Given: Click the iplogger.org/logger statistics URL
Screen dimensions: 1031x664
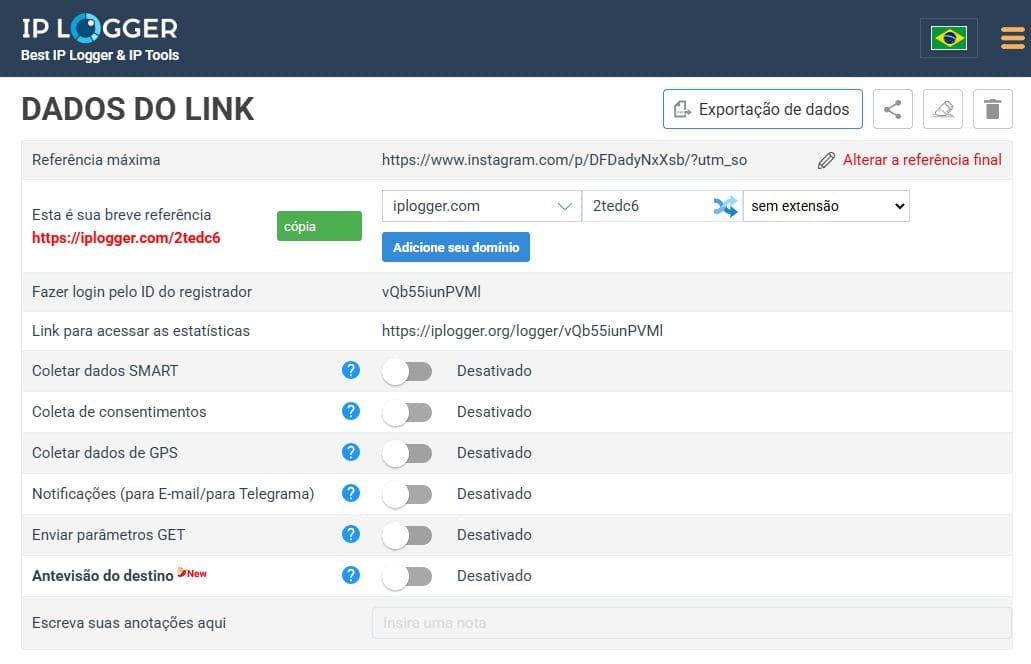Looking at the screenshot, I should tap(522, 331).
